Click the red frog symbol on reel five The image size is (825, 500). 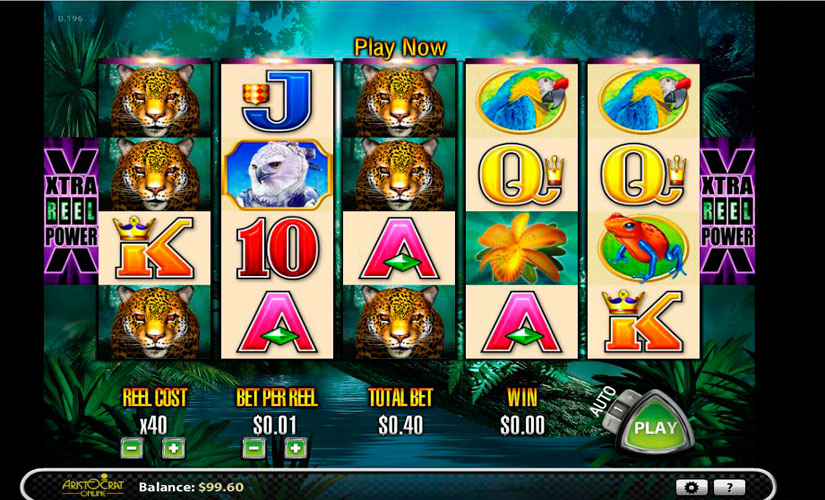click(x=643, y=247)
